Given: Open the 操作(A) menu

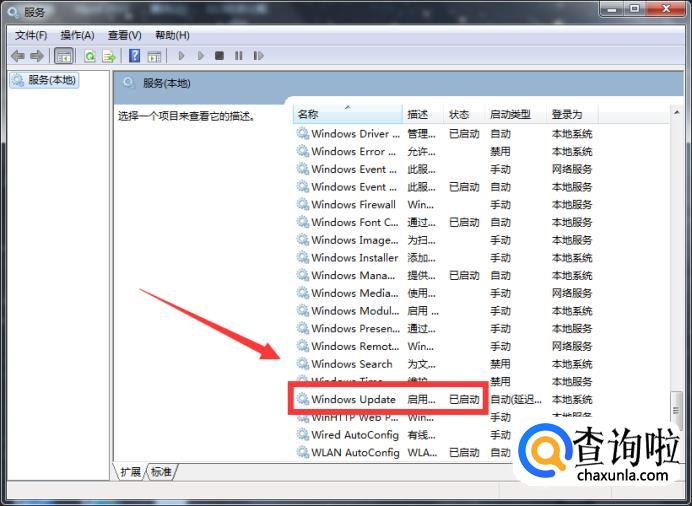Looking at the screenshot, I should point(77,35).
